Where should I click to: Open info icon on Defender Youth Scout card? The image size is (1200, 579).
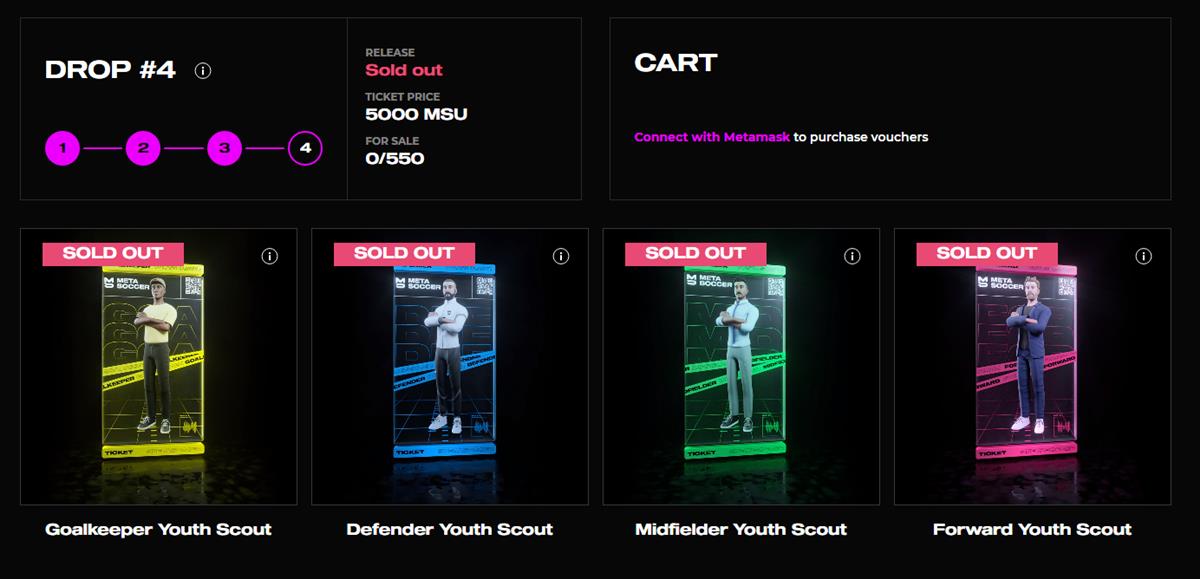coord(561,256)
